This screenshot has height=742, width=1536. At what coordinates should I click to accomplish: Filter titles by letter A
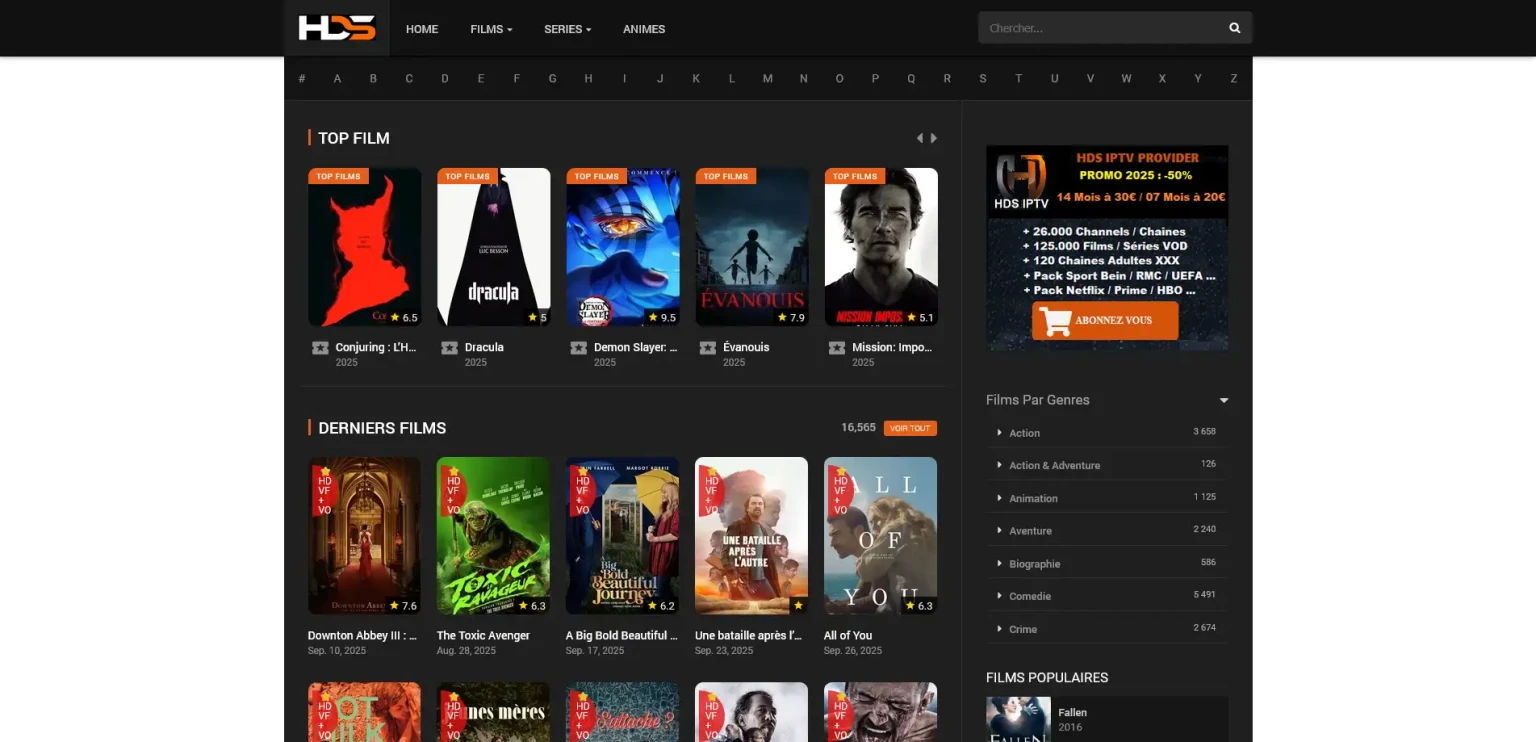(337, 78)
